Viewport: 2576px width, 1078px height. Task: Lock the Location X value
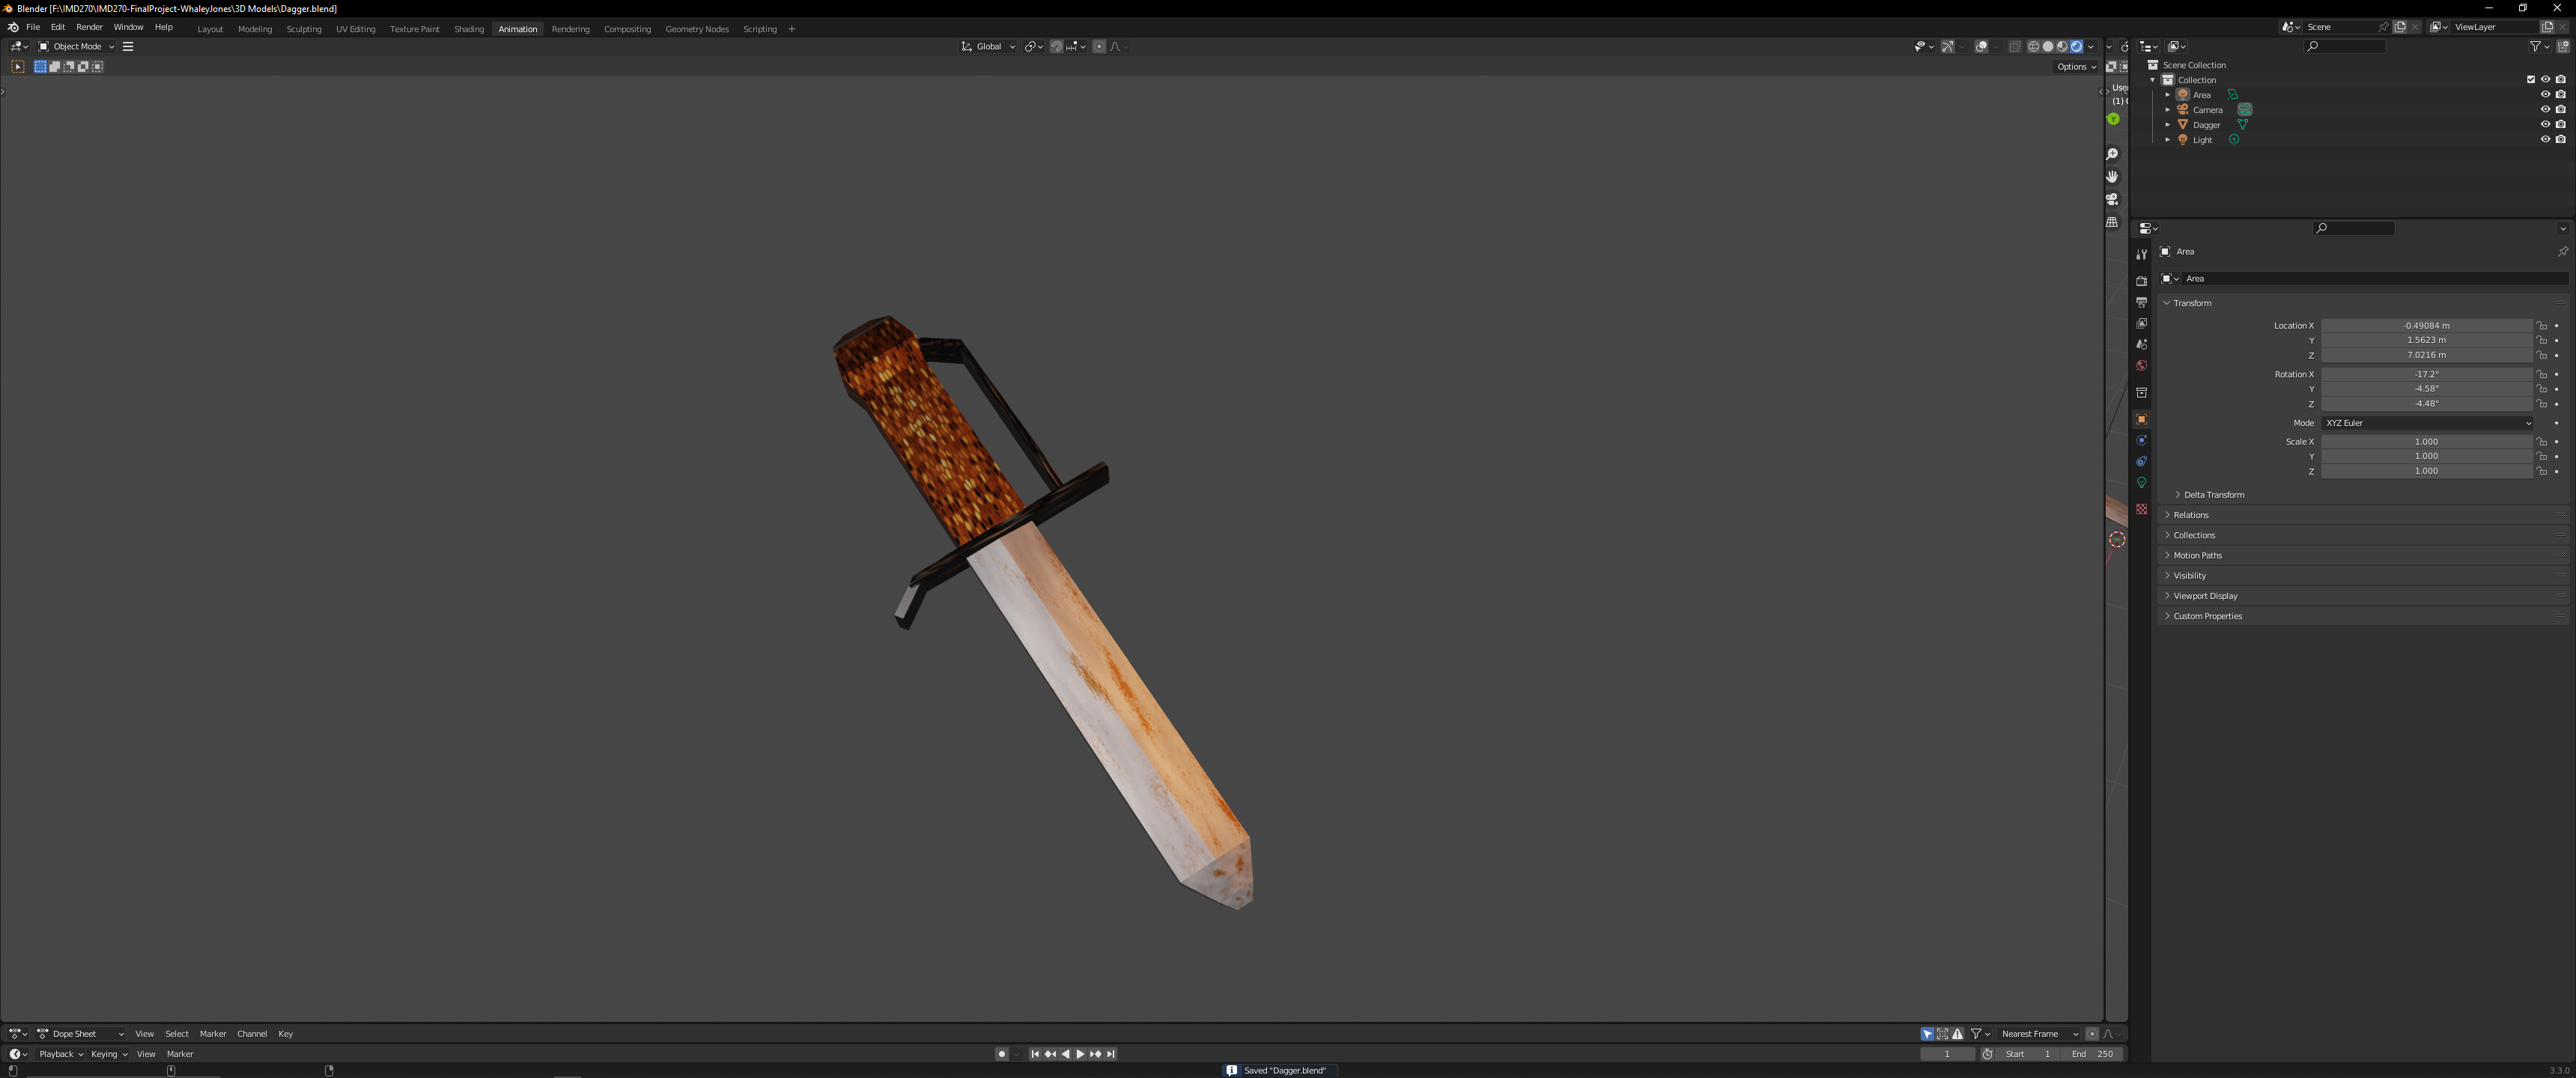point(2541,326)
